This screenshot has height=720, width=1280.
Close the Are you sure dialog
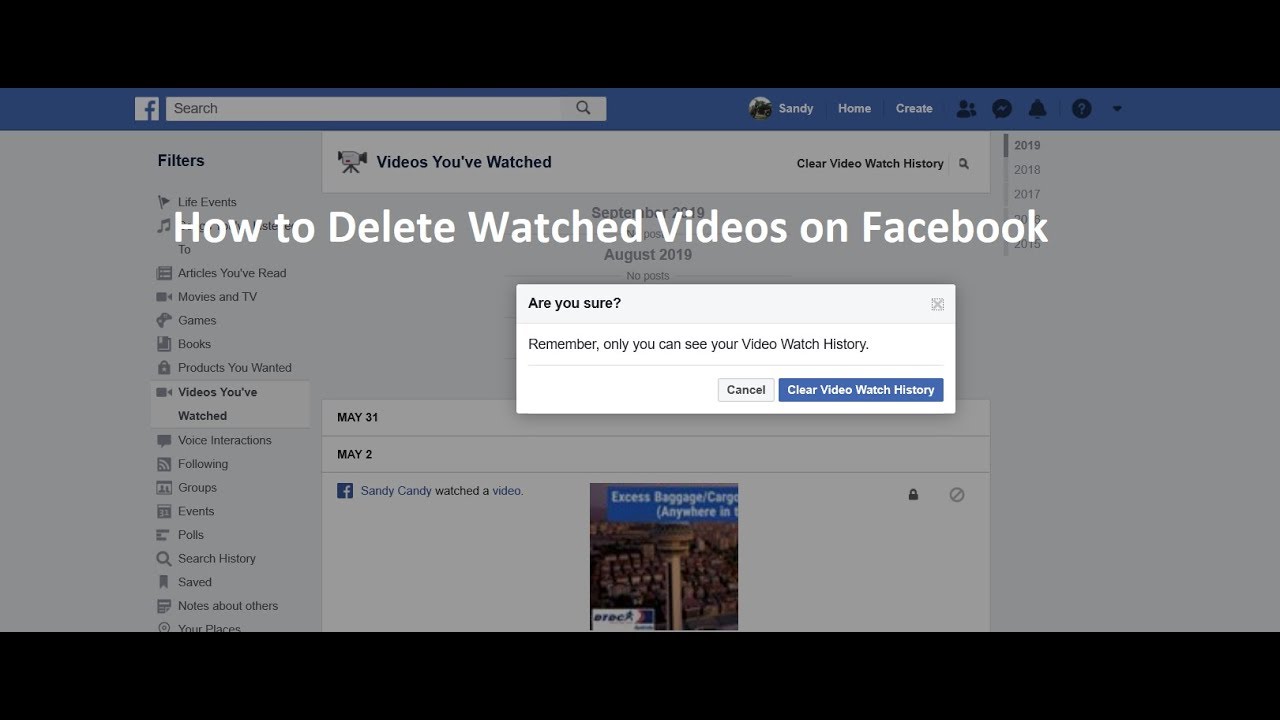(937, 304)
